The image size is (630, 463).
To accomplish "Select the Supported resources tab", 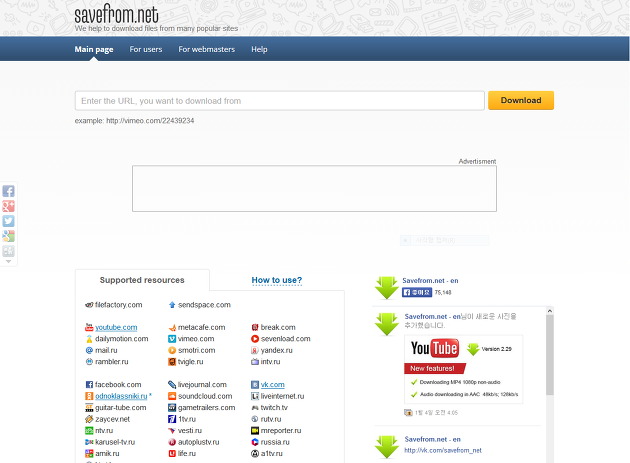I will tap(142, 280).
